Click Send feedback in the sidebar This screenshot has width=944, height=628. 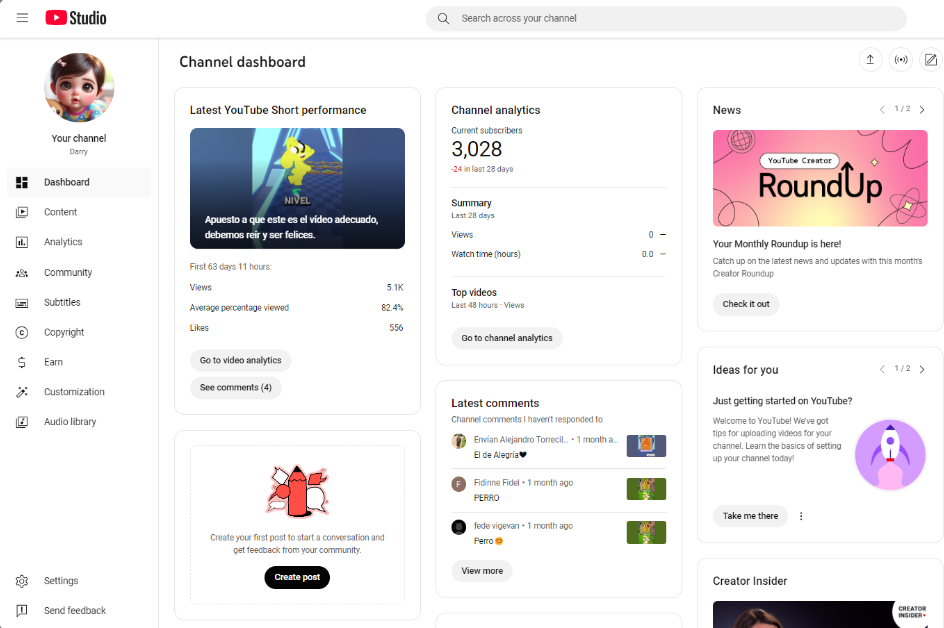(79, 611)
